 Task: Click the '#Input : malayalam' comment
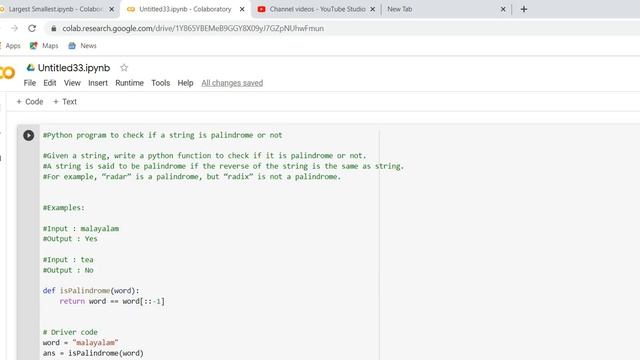[81, 229]
